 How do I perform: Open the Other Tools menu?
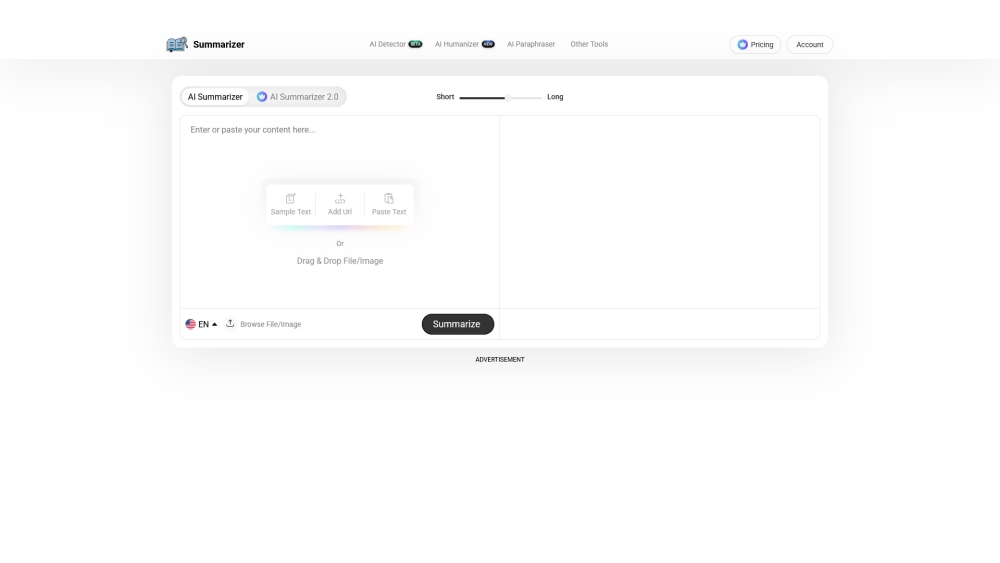(589, 44)
